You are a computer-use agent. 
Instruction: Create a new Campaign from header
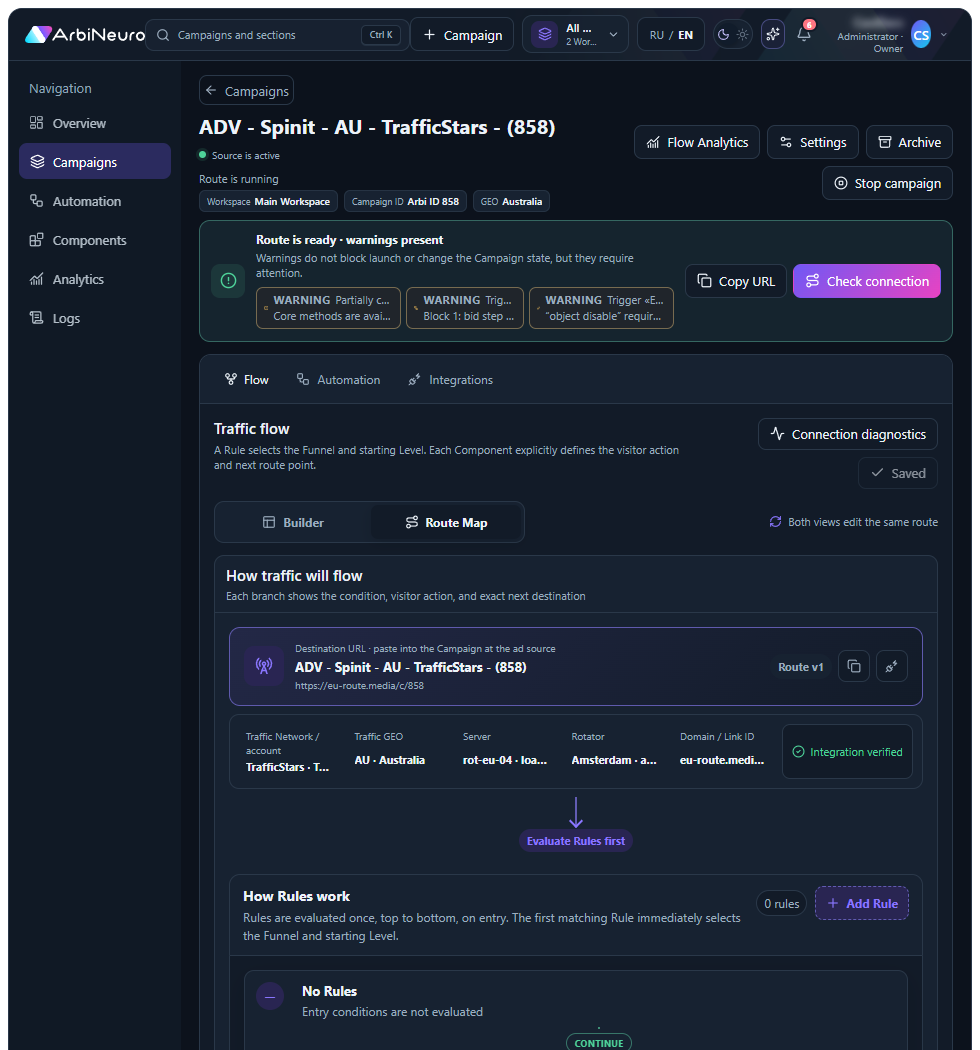(462, 35)
